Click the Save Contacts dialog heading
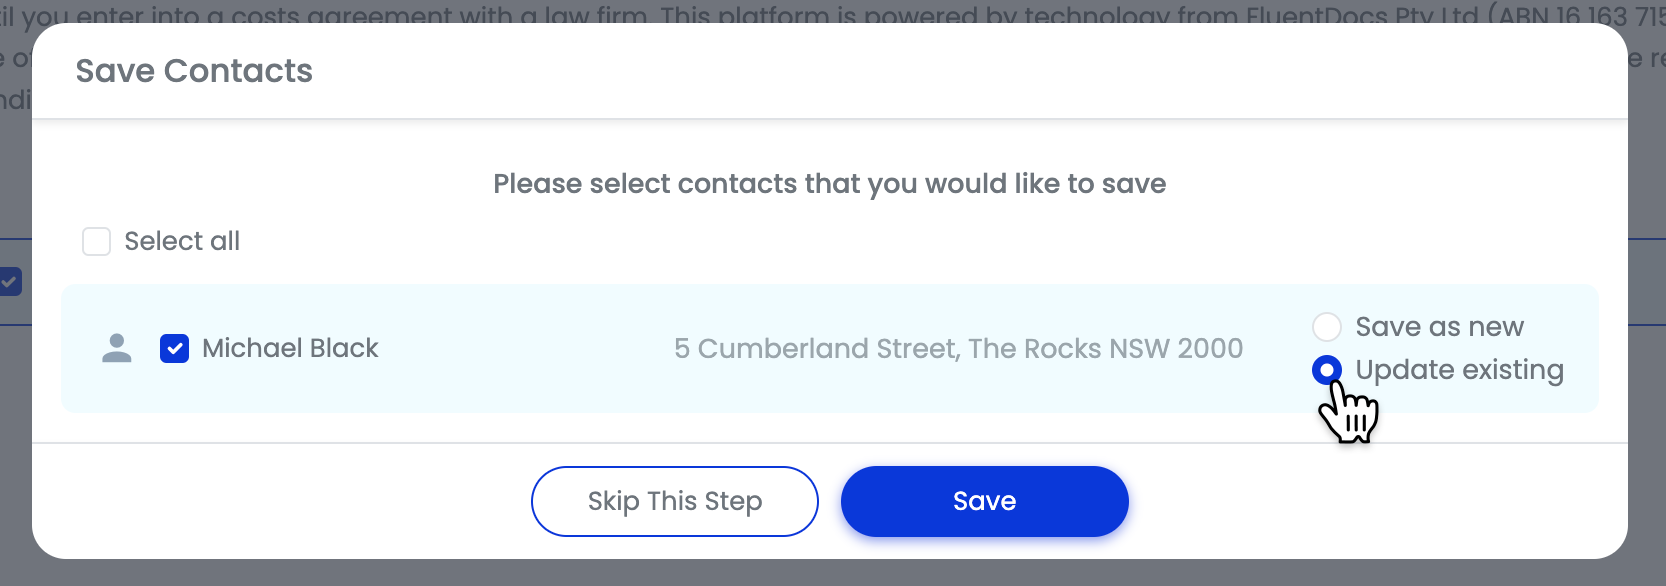This screenshot has width=1666, height=586. (x=194, y=71)
